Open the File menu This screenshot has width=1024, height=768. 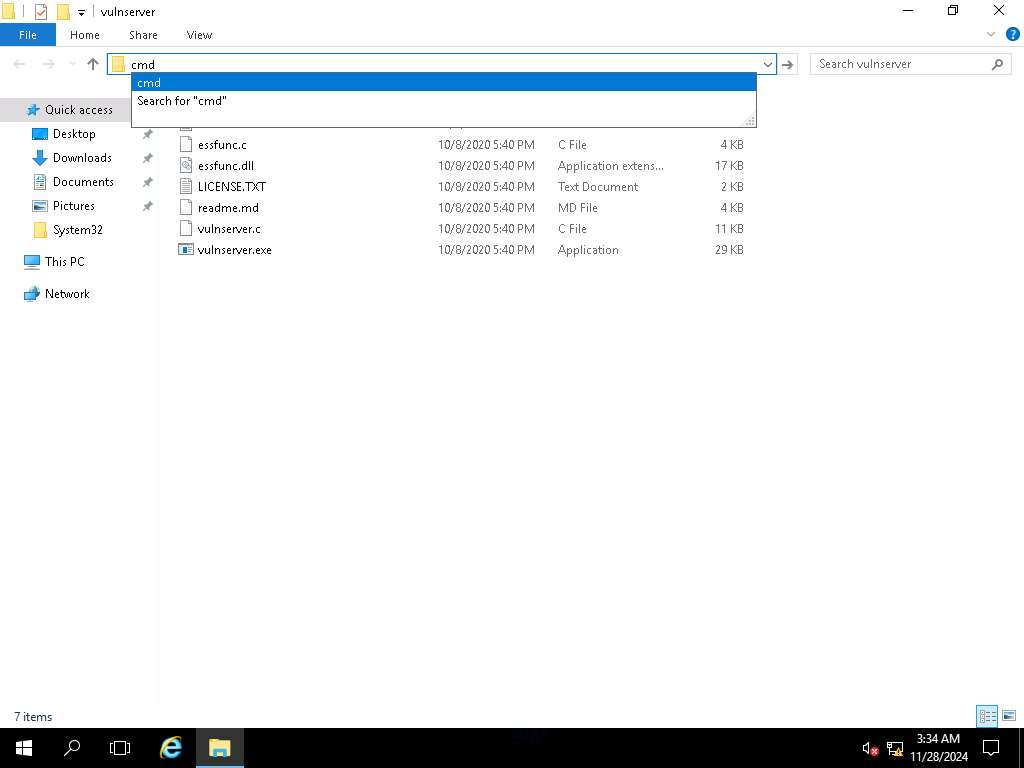click(28, 35)
